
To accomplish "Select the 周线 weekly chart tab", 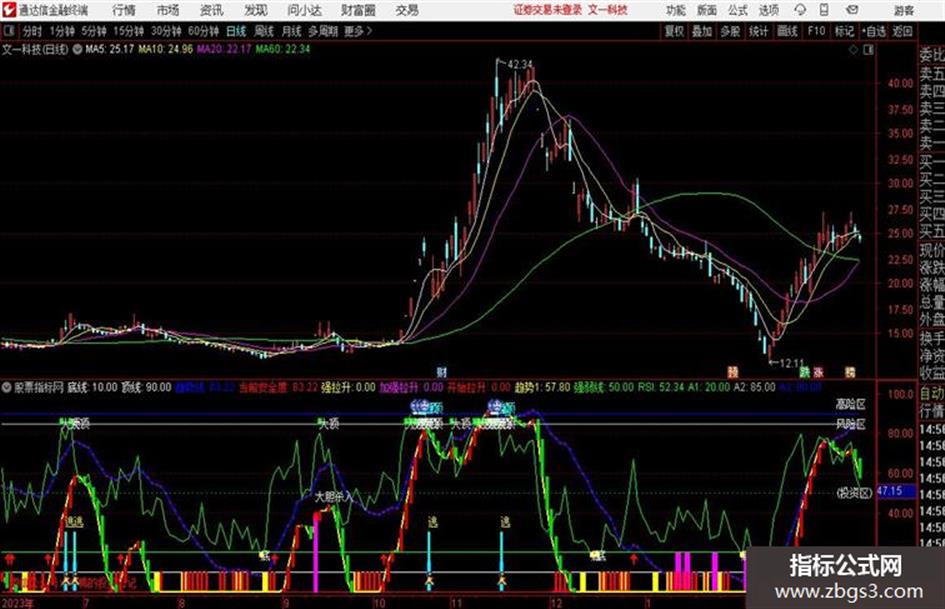I will coord(264,31).
